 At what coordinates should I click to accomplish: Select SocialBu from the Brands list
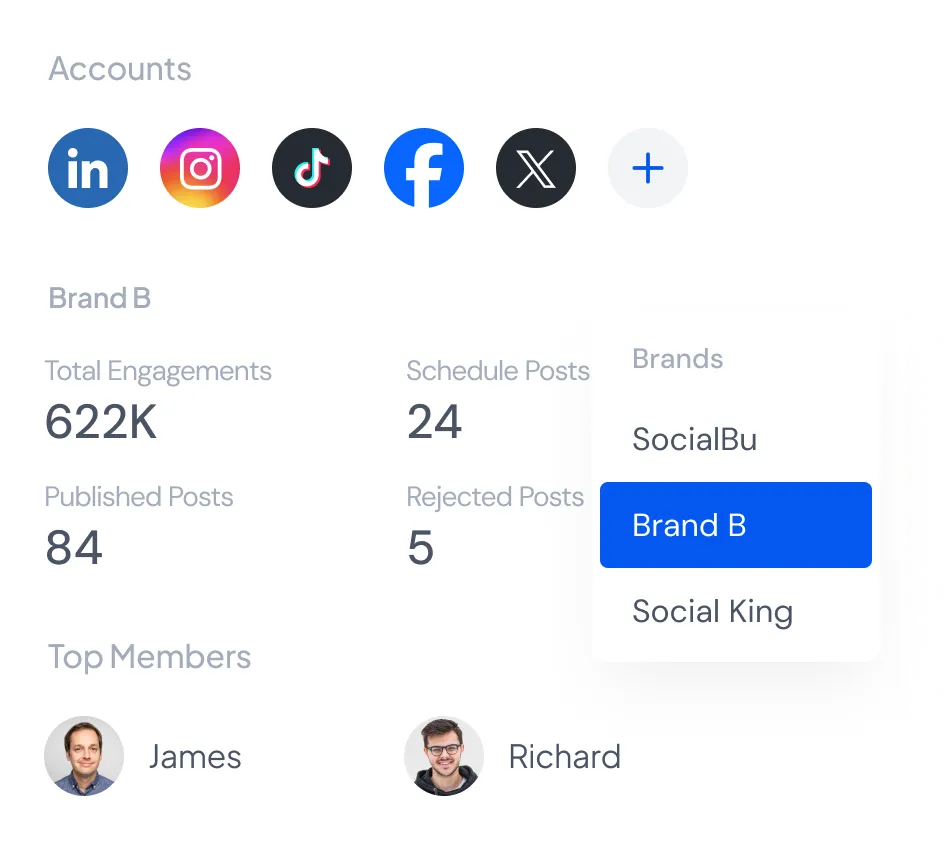click(694, 439)
